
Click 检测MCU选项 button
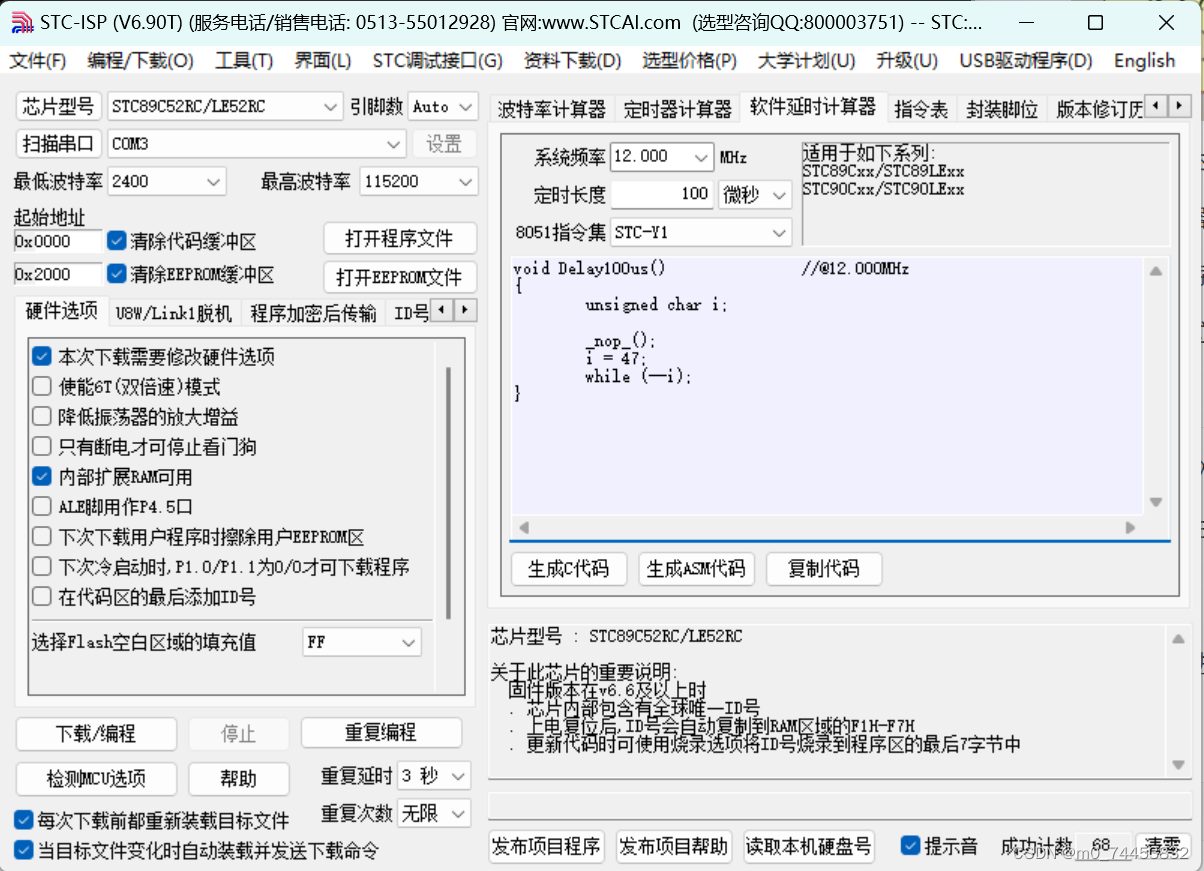click(x=96, y=779)
